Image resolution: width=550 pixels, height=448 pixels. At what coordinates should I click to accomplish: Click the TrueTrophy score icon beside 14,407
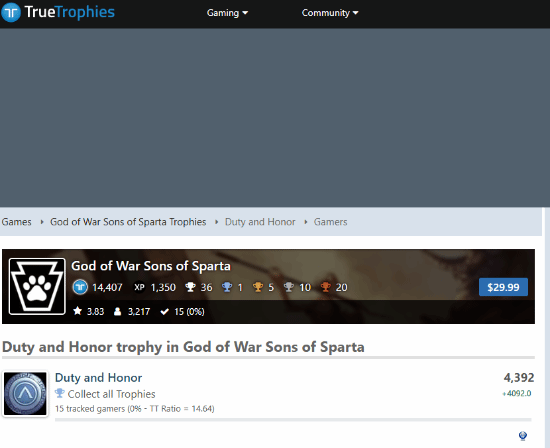[80, 287]
